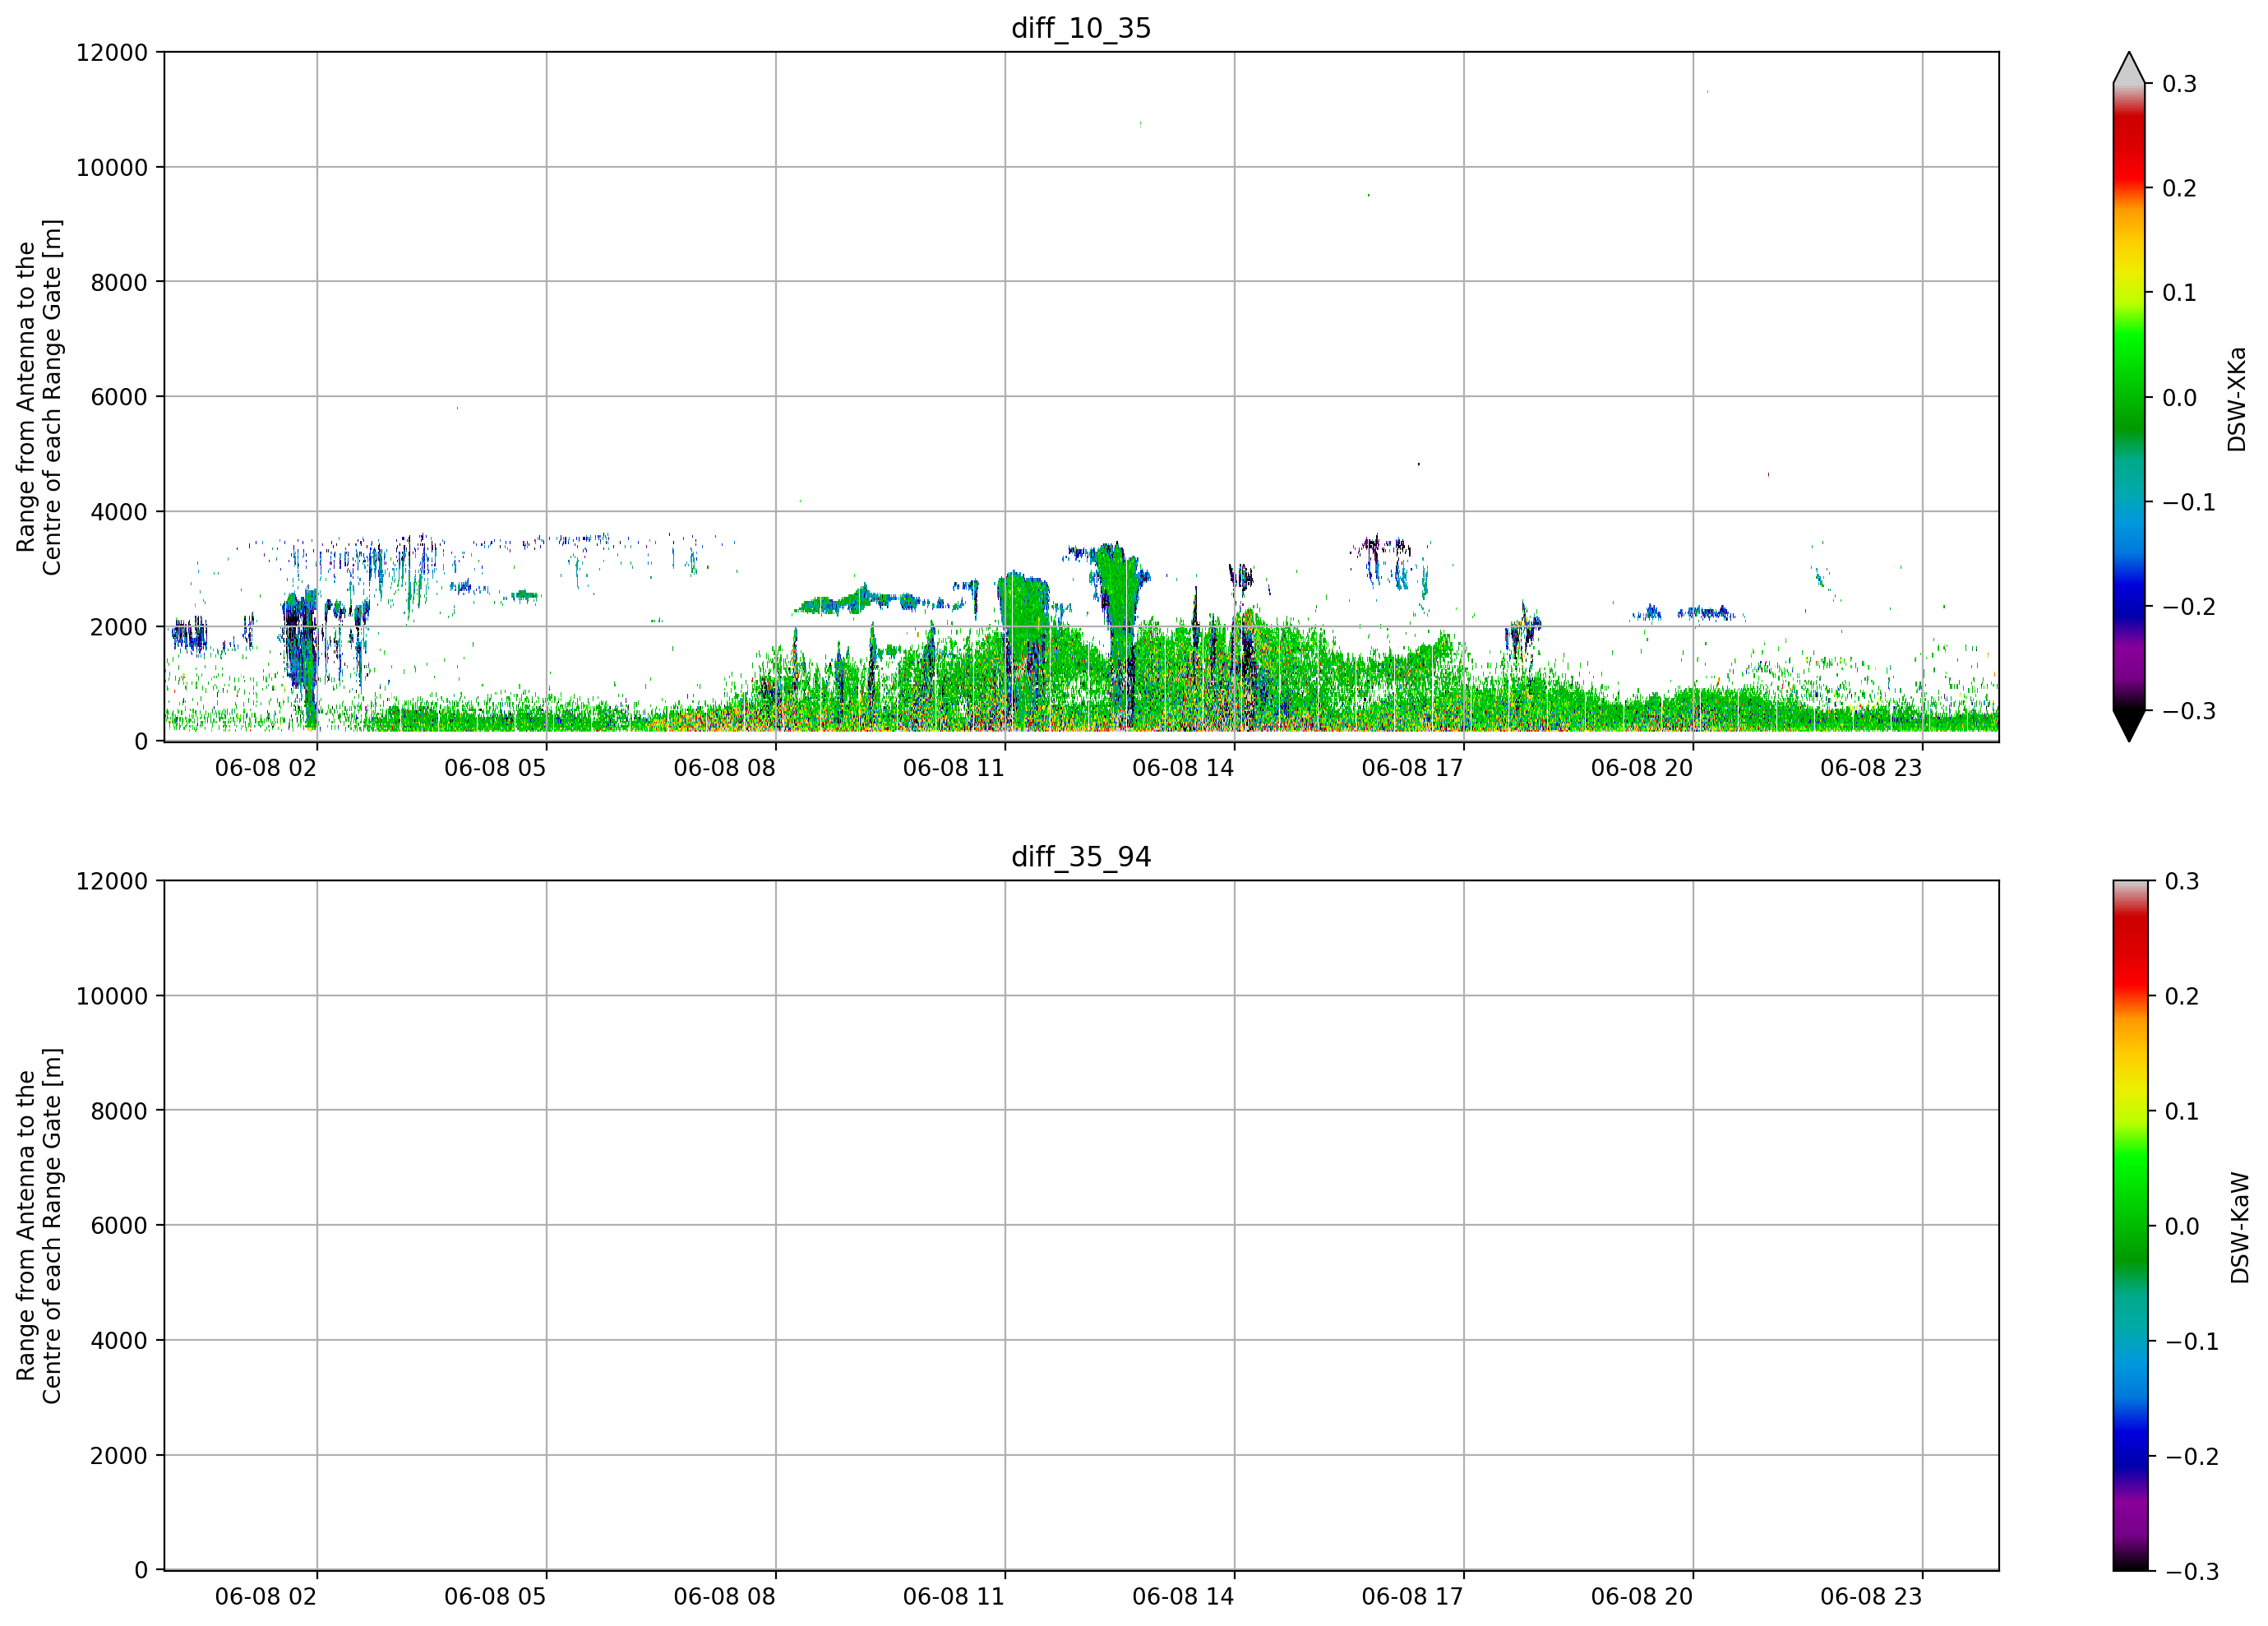Click the 06-08 11 tick label in top plot
Screen dimensions: 2268x1626
pyautogui.click(x=953, y=768)
